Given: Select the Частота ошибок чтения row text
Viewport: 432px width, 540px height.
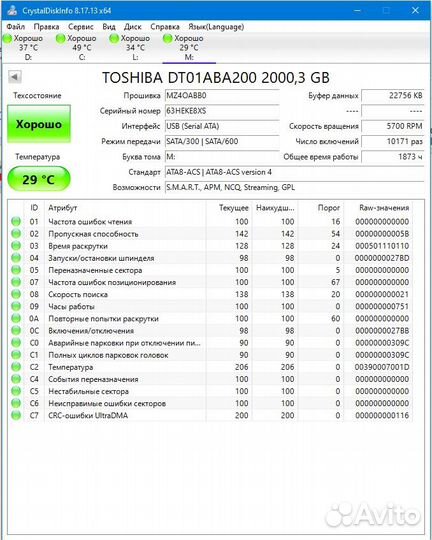Looking at the screenshot, I should click(x=90, y=222).
